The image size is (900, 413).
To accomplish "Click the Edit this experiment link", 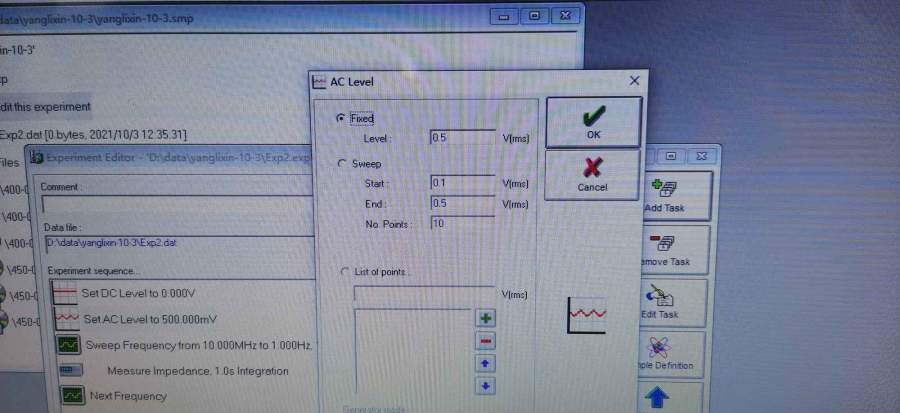I will 45,107.
